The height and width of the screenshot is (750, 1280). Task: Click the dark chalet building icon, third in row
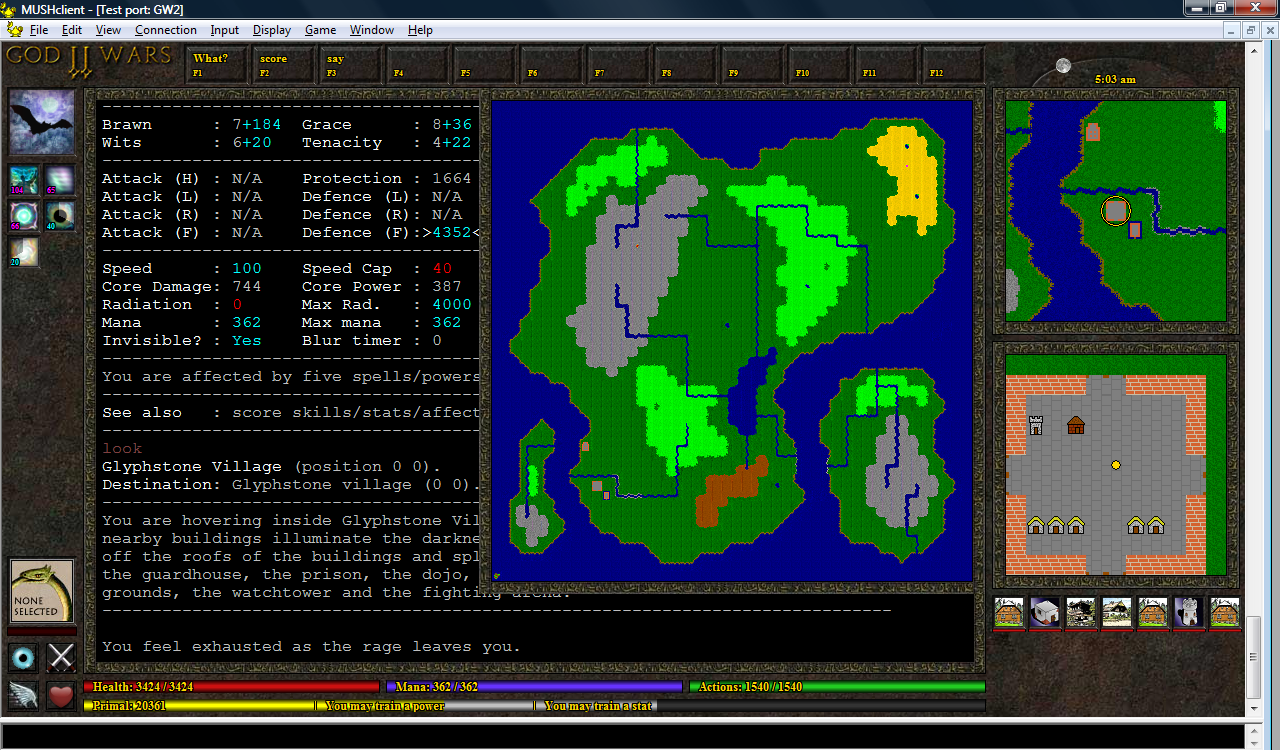tap(1081, 613)
